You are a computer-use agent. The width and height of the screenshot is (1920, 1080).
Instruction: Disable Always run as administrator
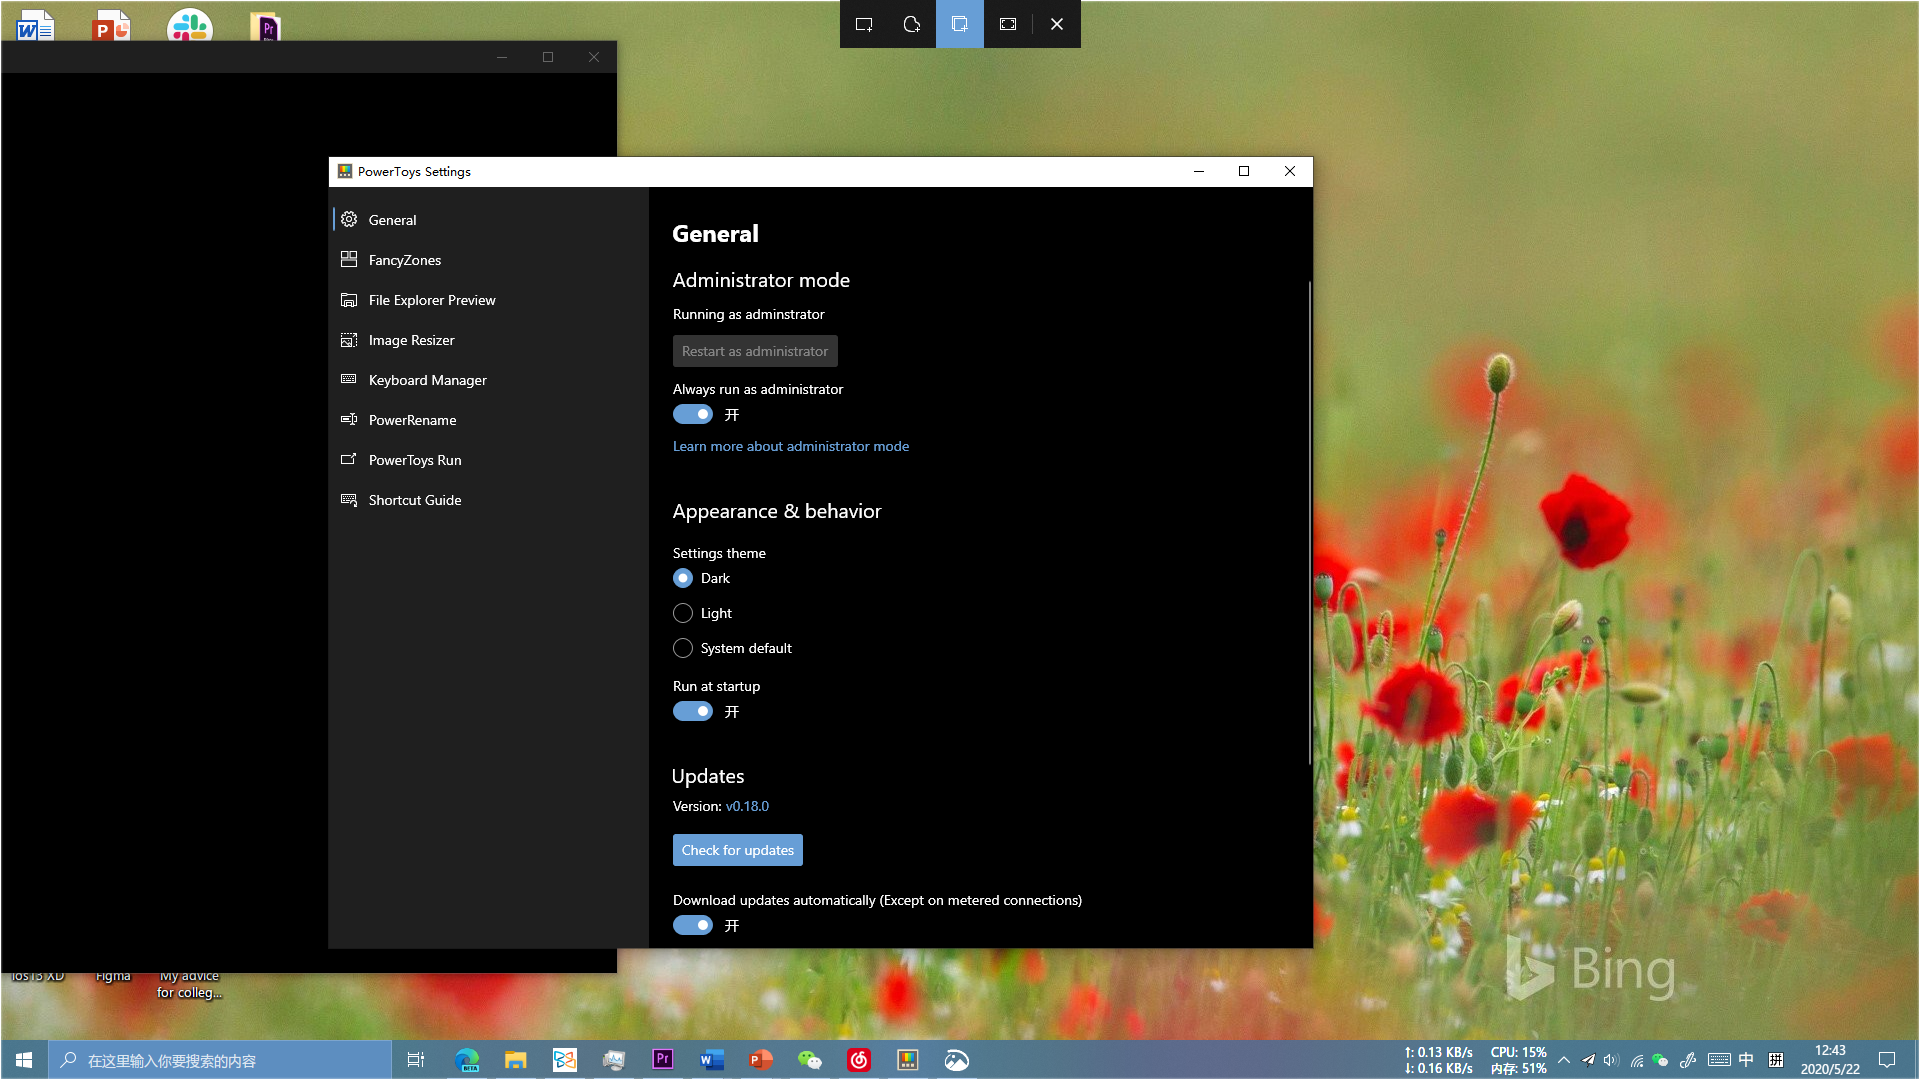coord(692,414)
